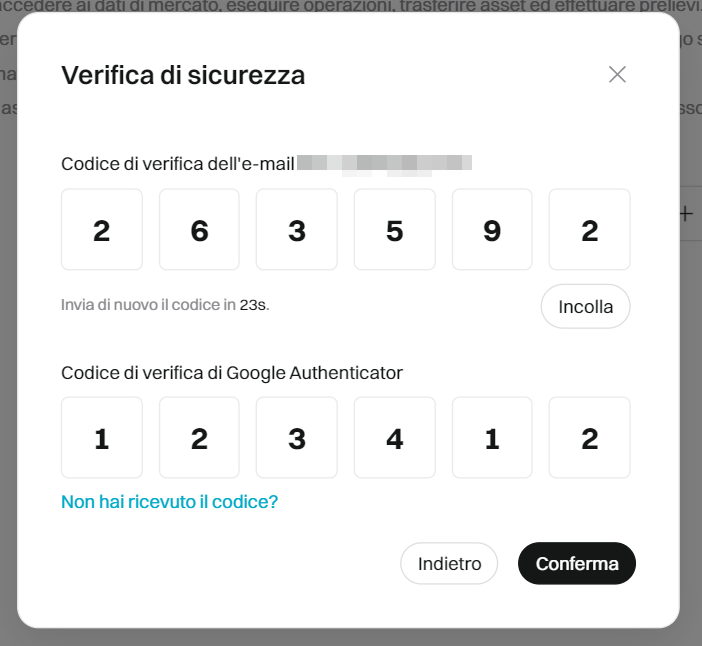Viewport: 702px width, 646px height.
Task: Focus second Google Authenticator digit box
Action: [199, 438]
